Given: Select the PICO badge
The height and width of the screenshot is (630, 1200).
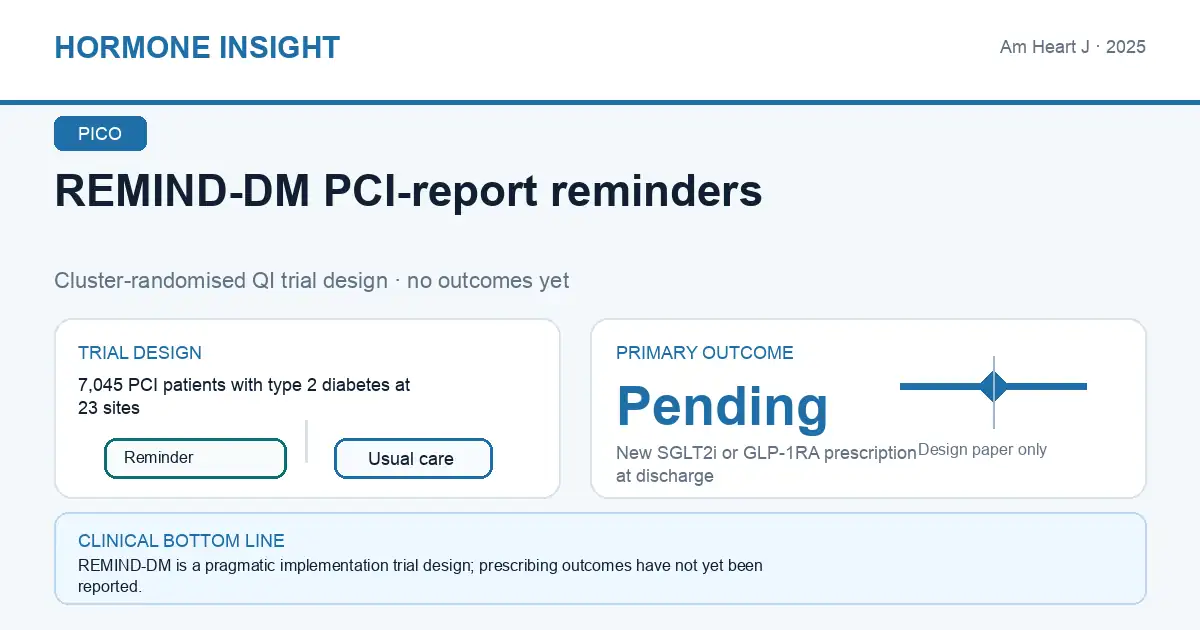Looking at the screenshot, I should click(100, 134).
